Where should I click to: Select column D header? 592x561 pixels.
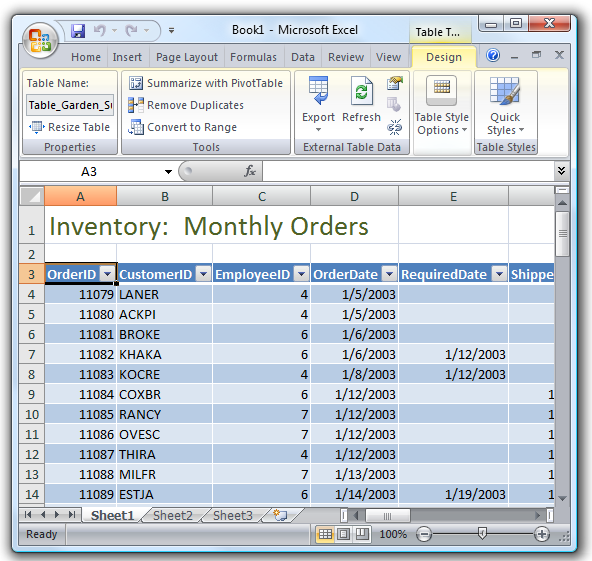tap(354, 196)
